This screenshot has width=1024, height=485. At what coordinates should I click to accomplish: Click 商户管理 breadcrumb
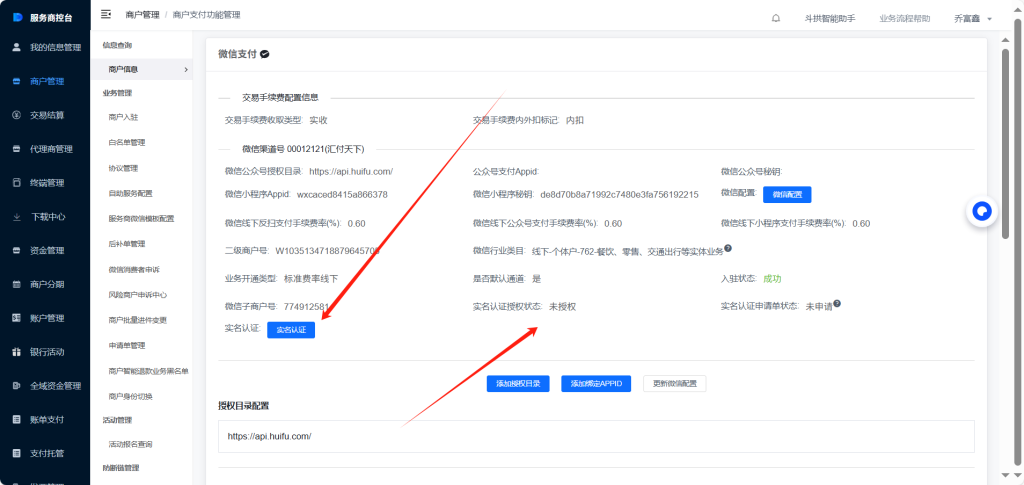click(x=142, y=14)
